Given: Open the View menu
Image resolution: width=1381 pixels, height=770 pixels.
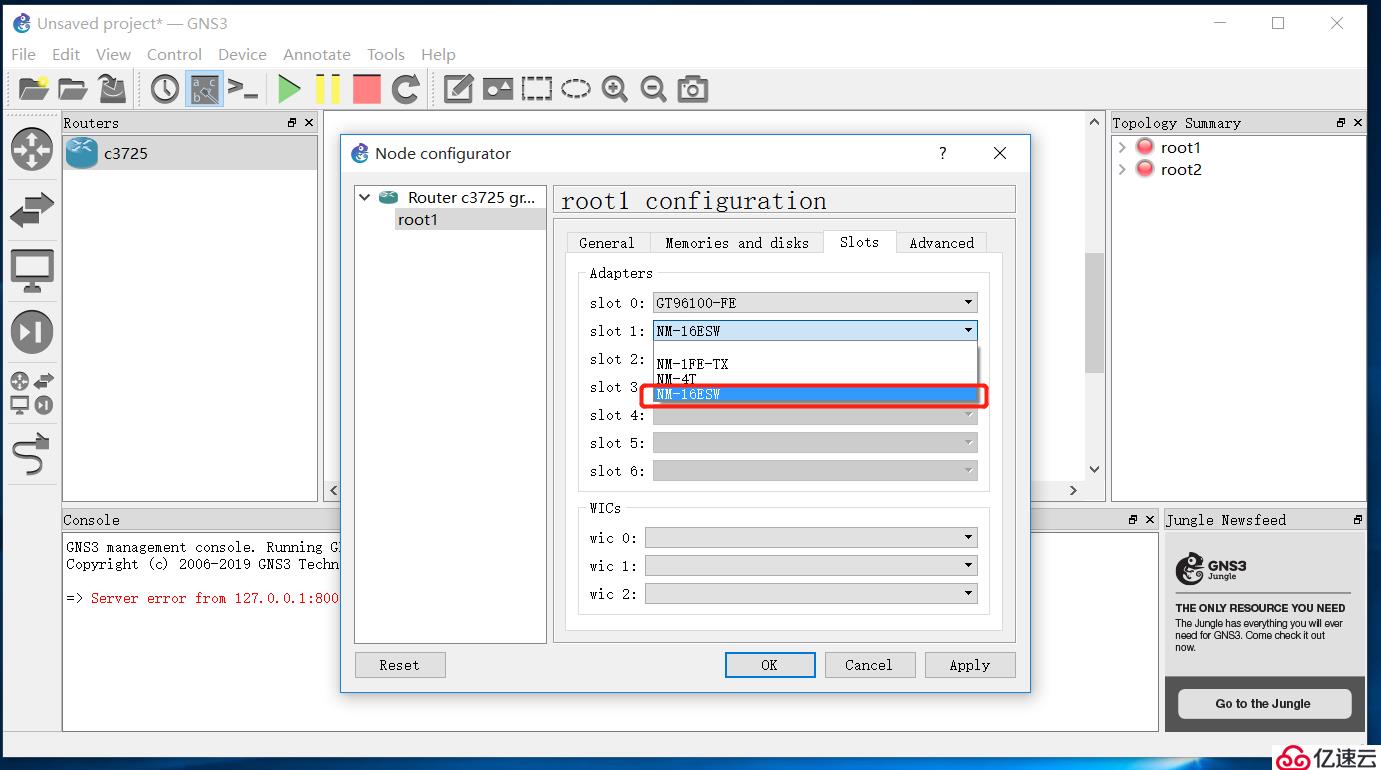Looking at the screenshot, I should click(113, 54).
